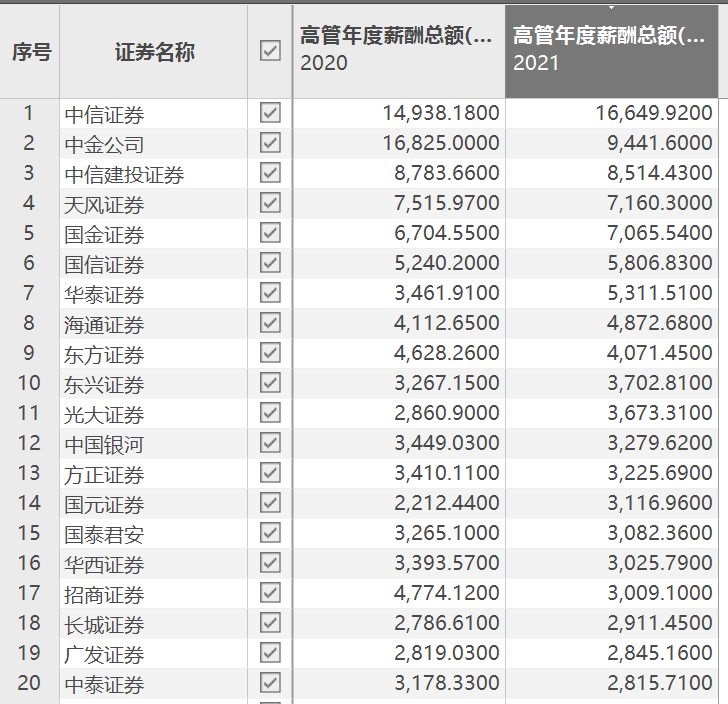Select the 华西证券 name cell
The width and height of the screenshot is (728, 704).
pyautogui.click(x=153, y=563)
